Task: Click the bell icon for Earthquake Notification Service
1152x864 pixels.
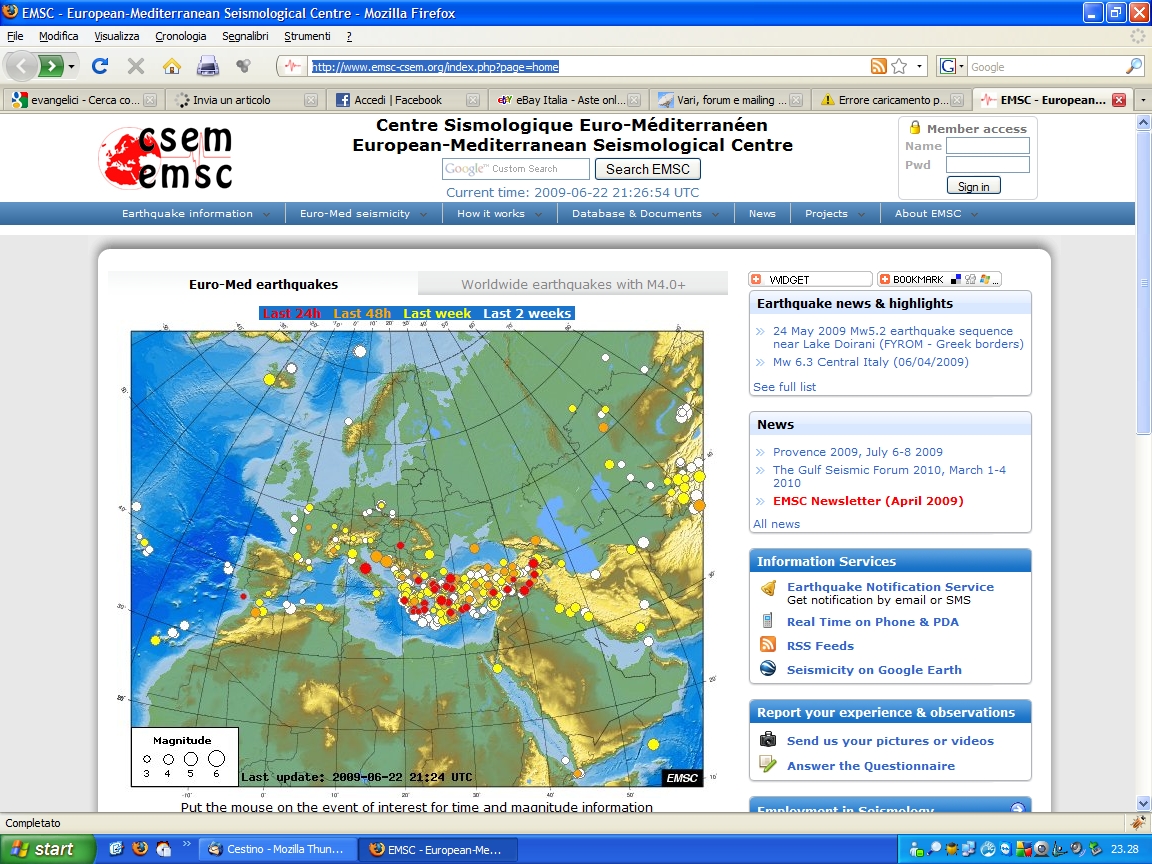Action: [x=768, y=588]
